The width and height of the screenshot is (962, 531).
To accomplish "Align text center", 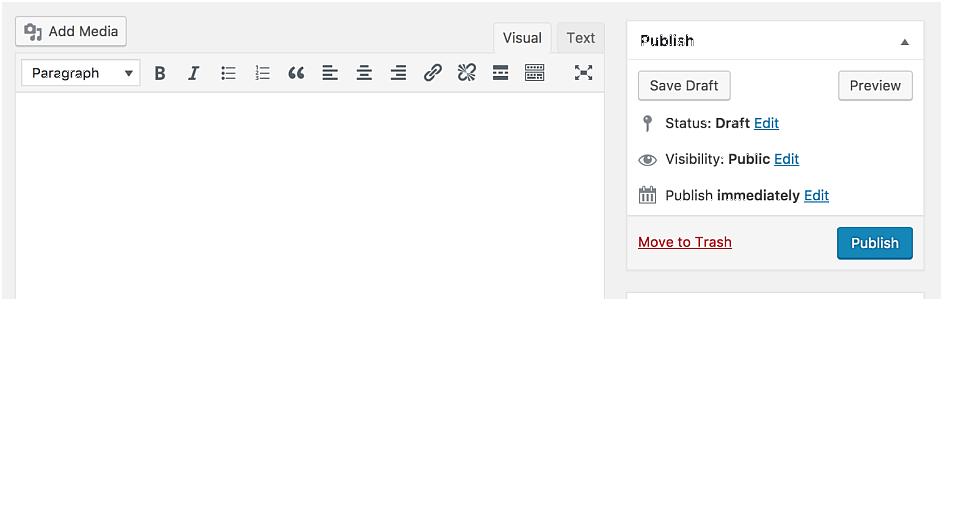I will (364, 73).
